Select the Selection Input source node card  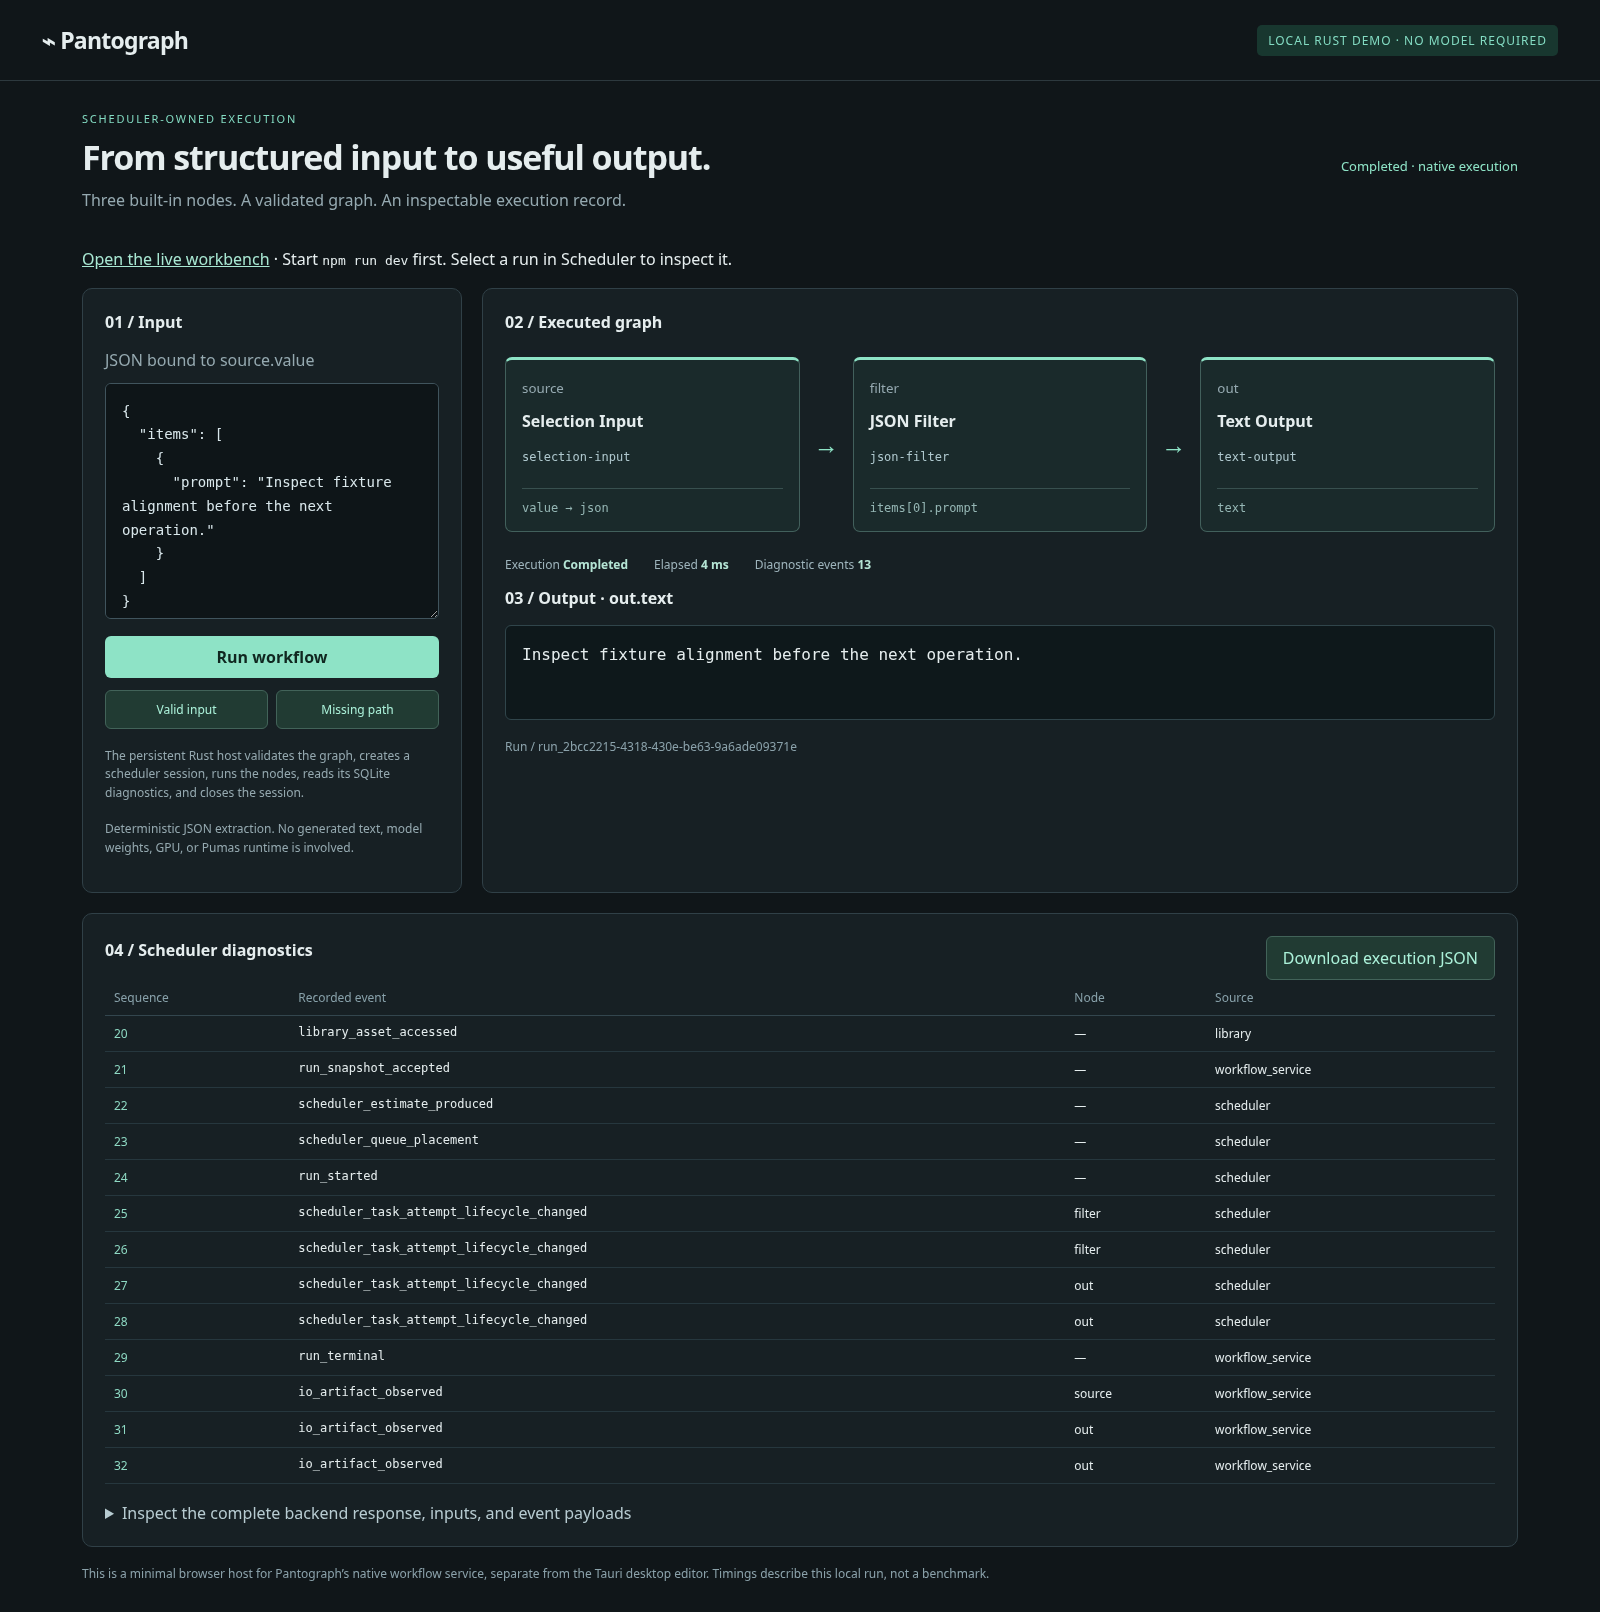(652, 444)
